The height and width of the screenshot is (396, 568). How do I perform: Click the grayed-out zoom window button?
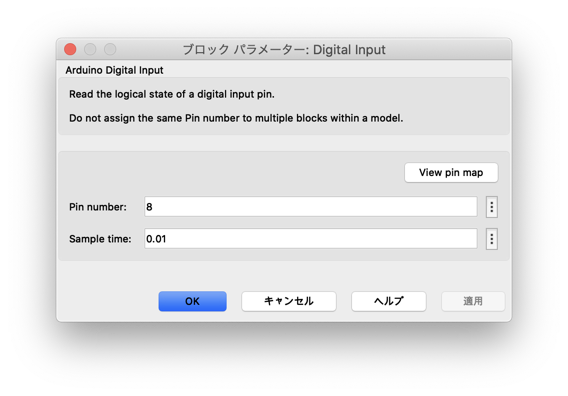[110, 49]
